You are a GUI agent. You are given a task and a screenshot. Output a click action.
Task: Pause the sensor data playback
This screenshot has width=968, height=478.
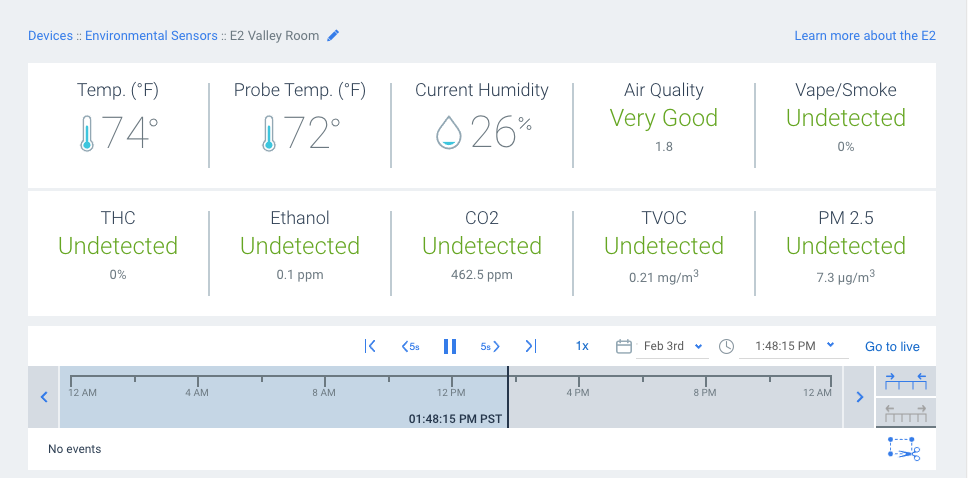tap(450, 346)
